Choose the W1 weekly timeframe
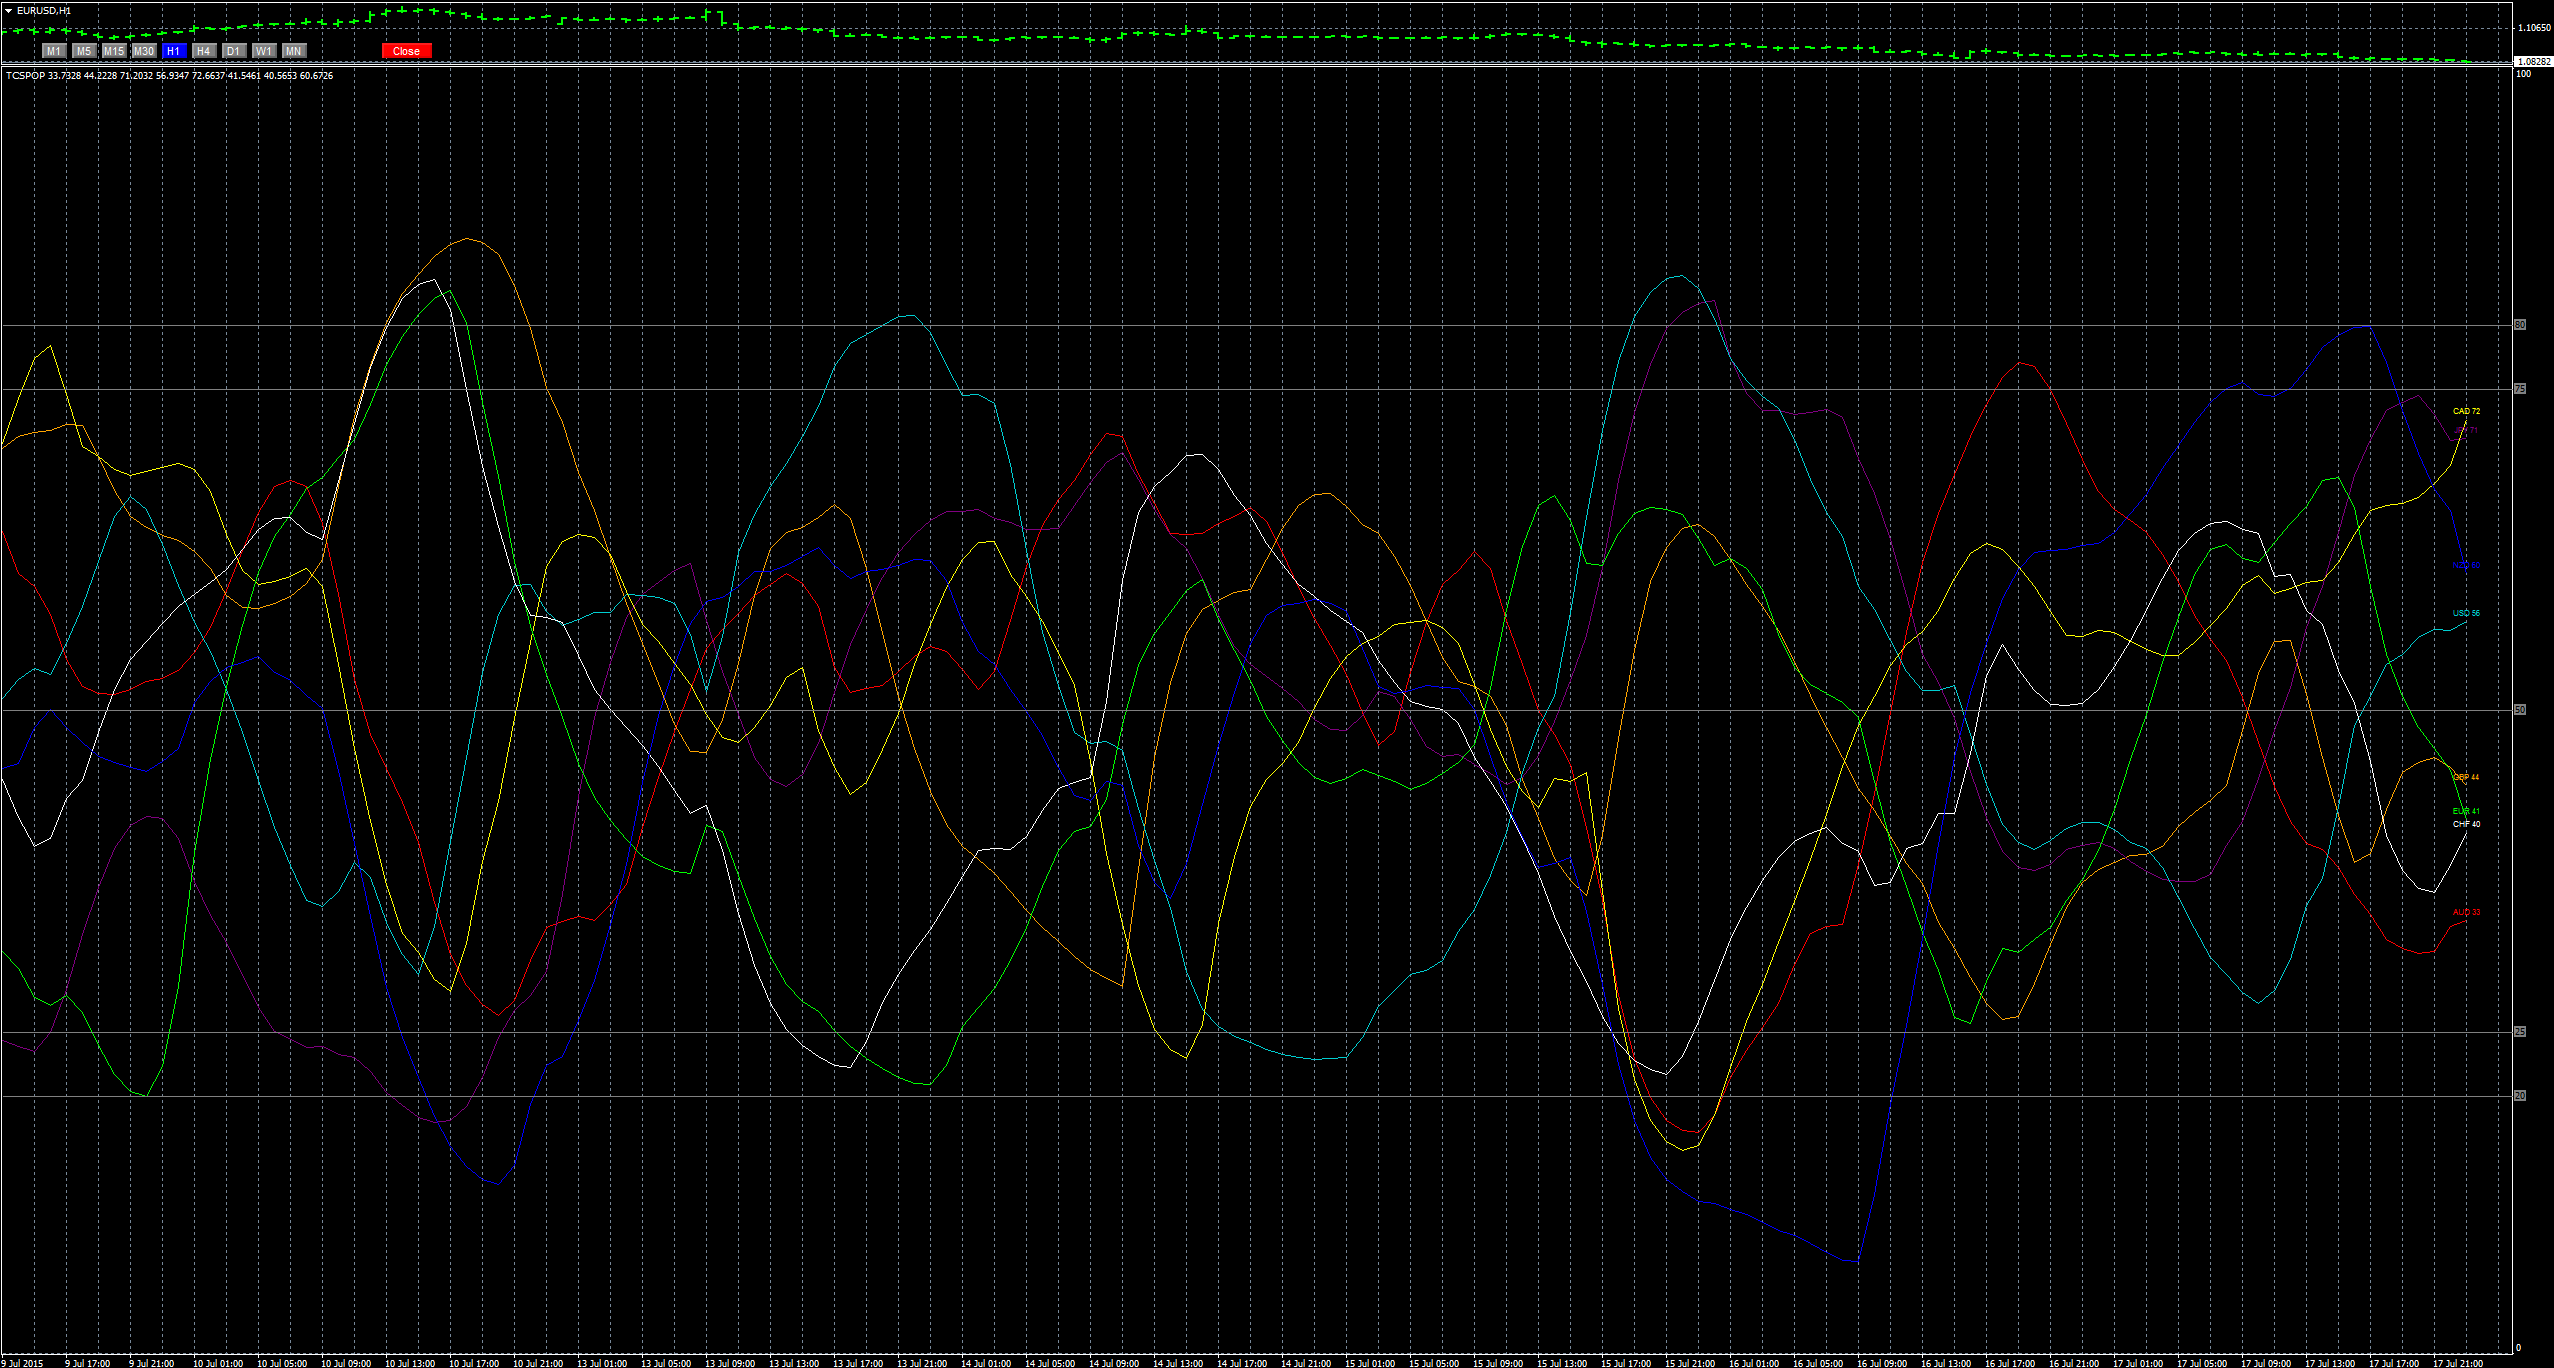This screenshot has height=1368, width=2554. coord(264,51)
